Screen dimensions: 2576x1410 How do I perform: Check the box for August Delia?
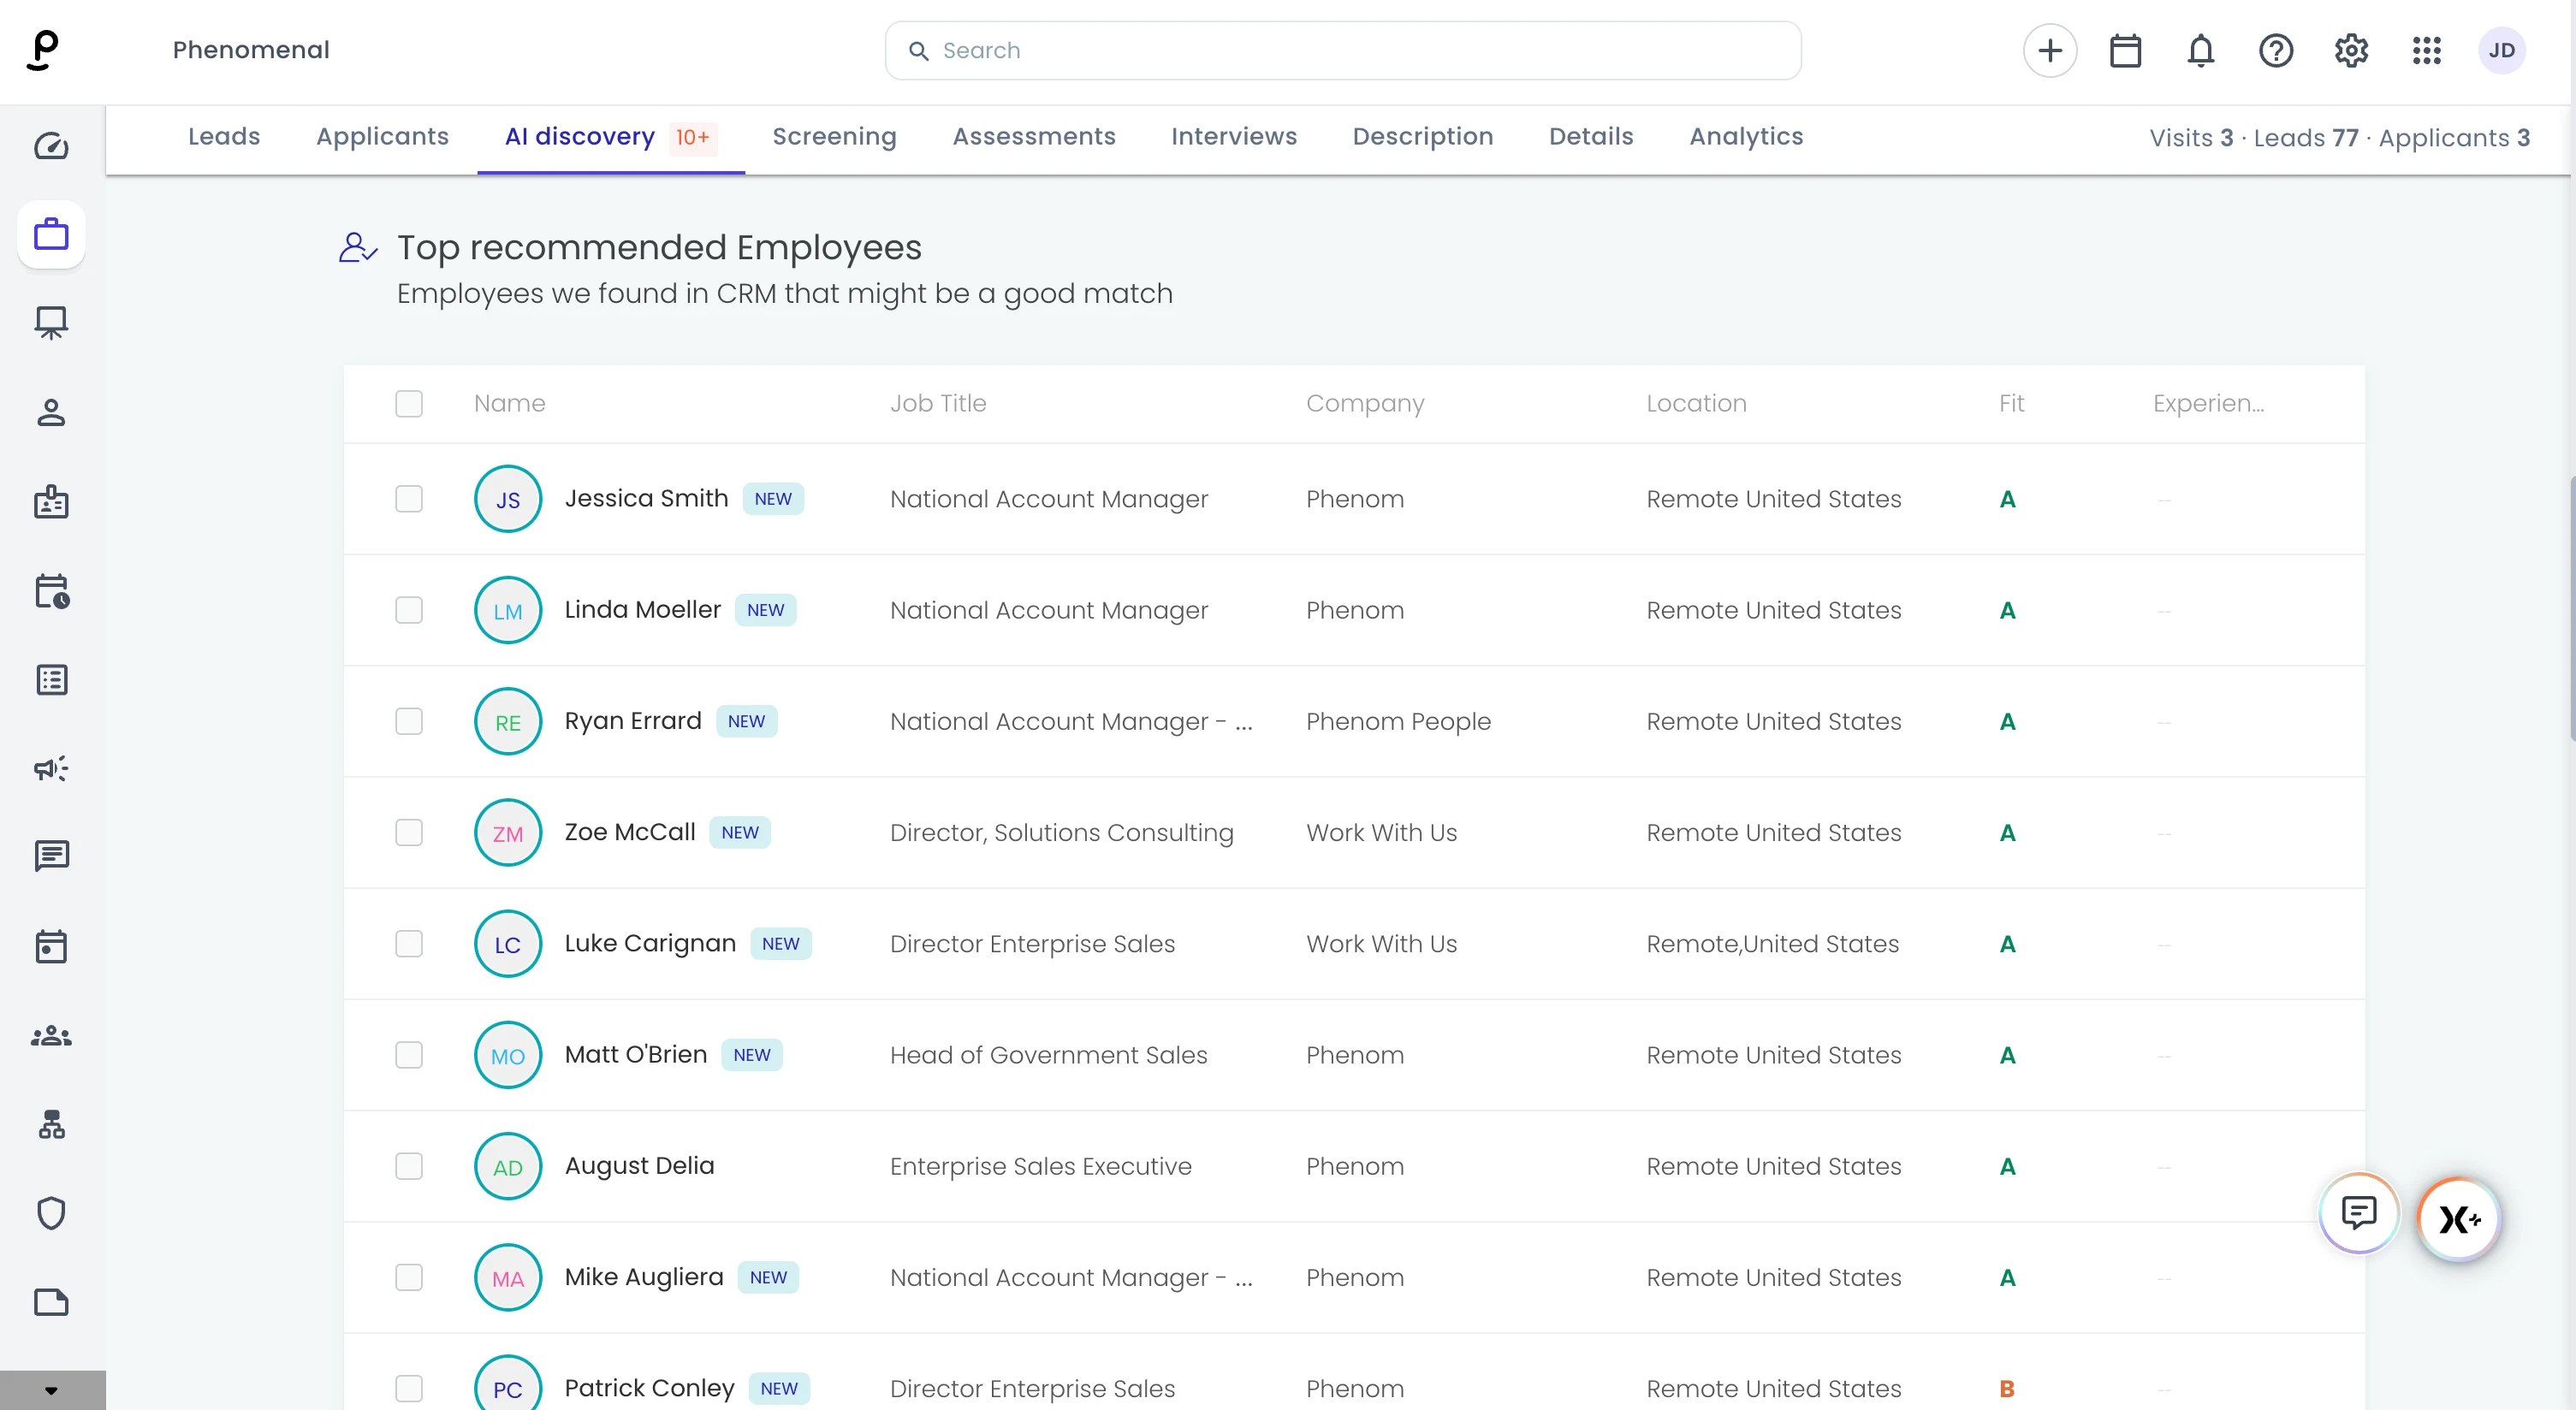[x=409, y=1166]
